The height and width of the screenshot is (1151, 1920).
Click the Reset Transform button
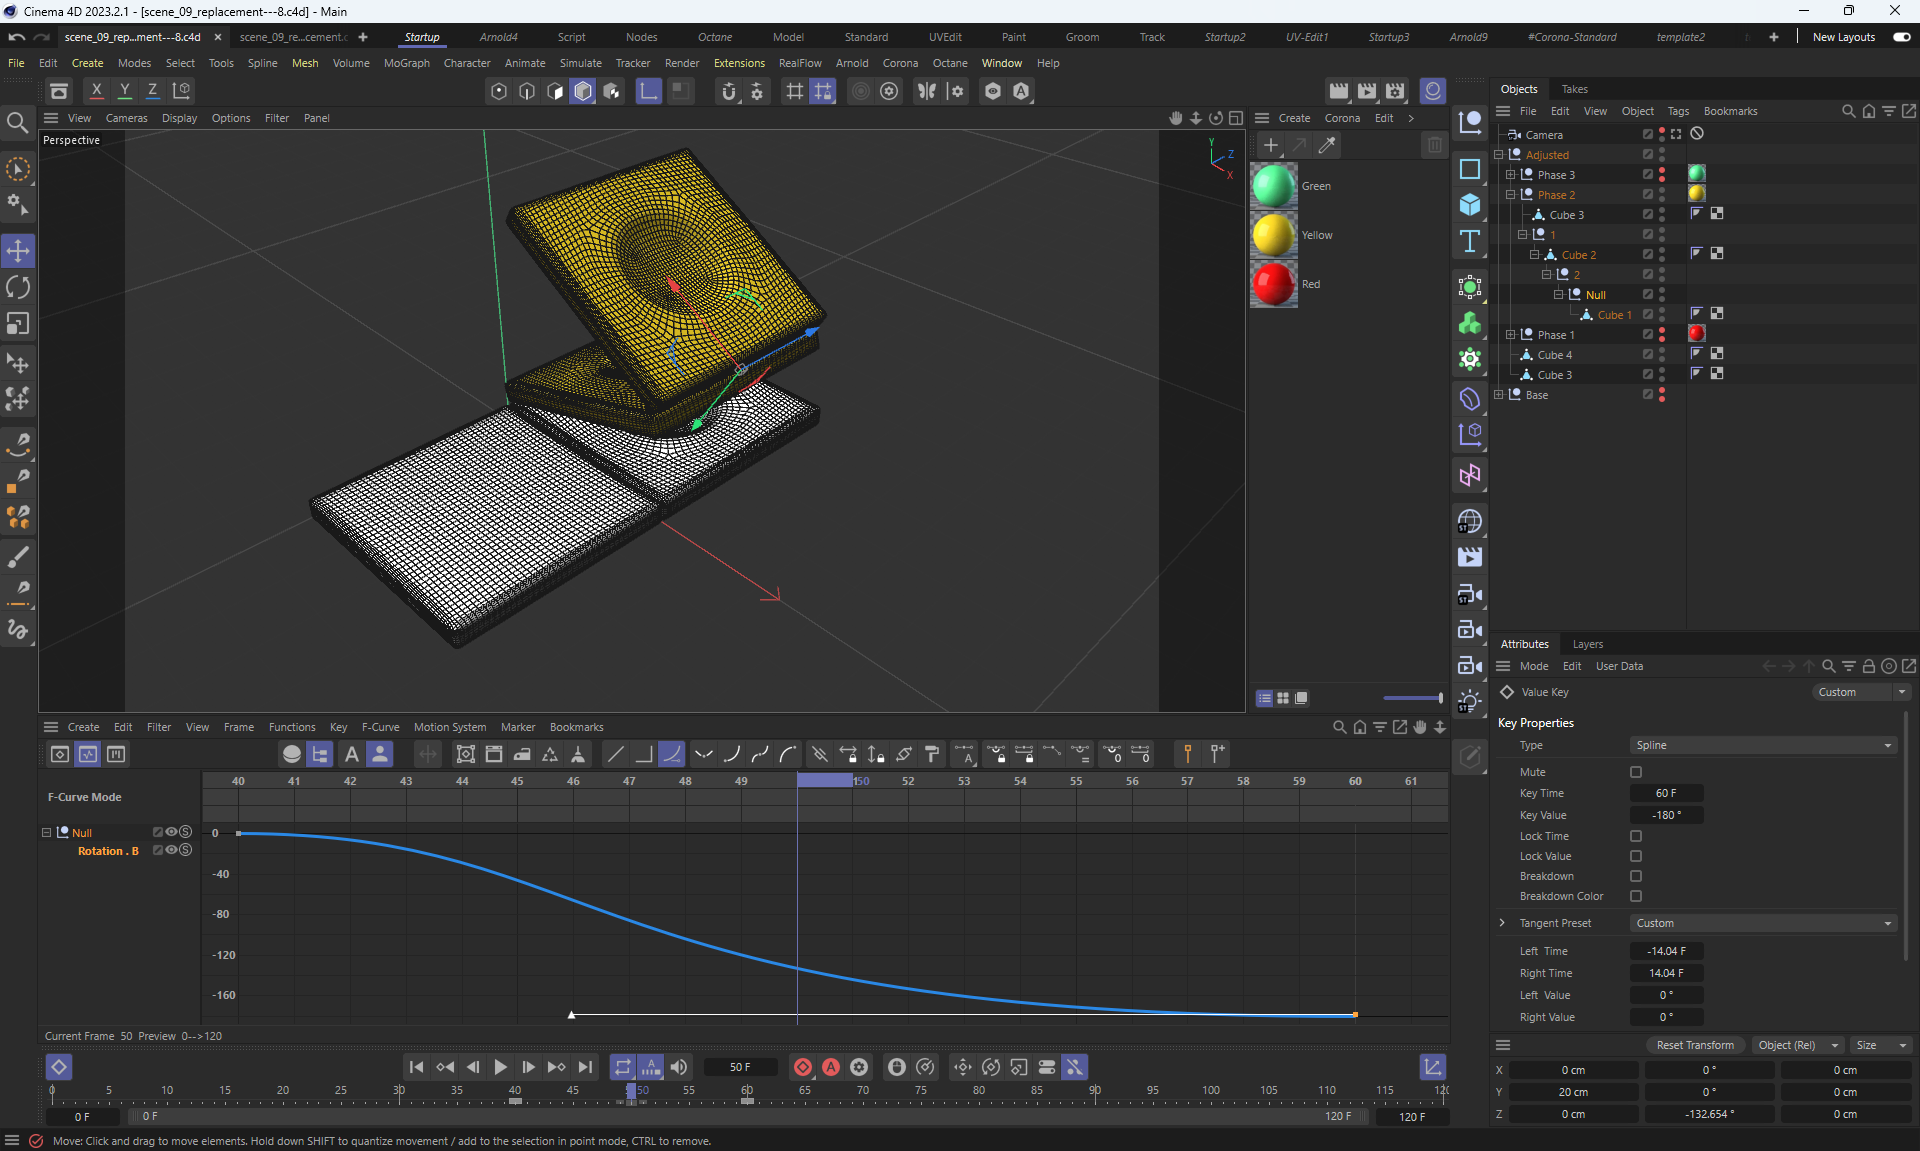(1694, 1045)
